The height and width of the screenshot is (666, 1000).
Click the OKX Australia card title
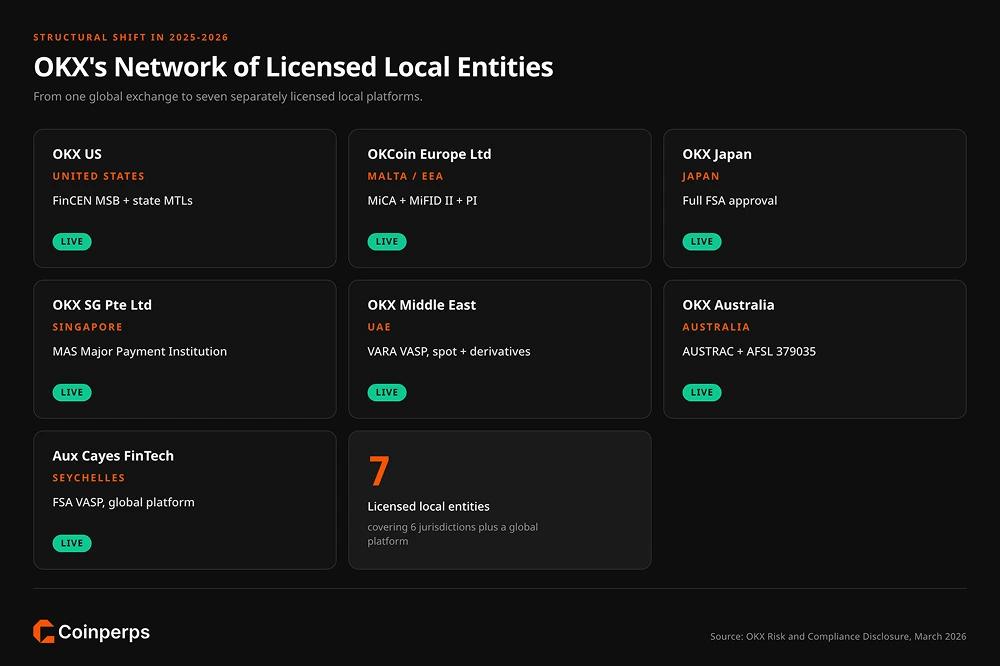pyautogui.click(x=728, y=305)
